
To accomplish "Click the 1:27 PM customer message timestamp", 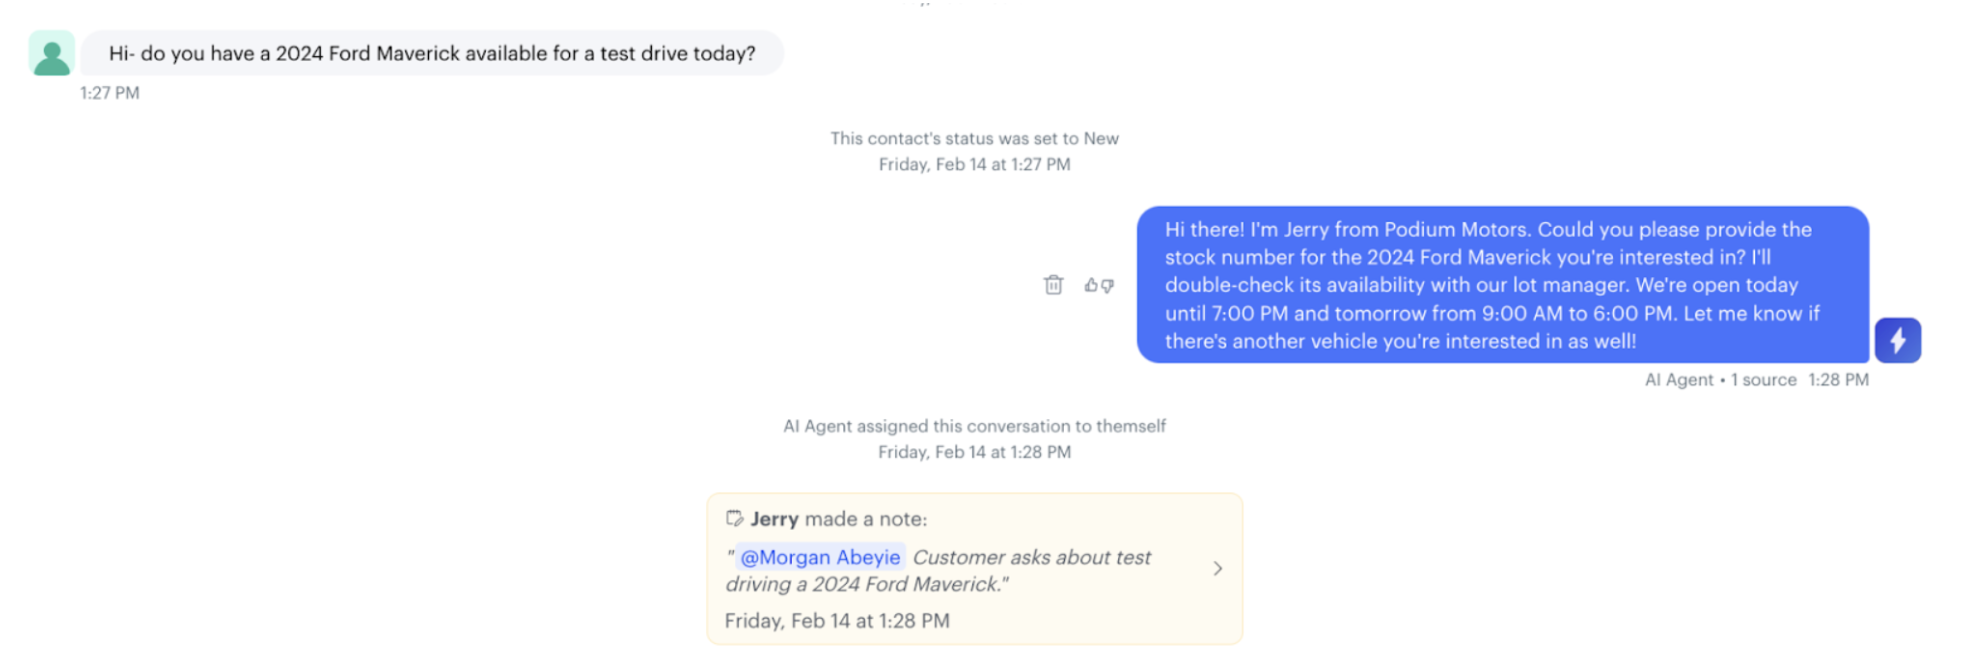I will pyautogui.click(x=110, y=93).
